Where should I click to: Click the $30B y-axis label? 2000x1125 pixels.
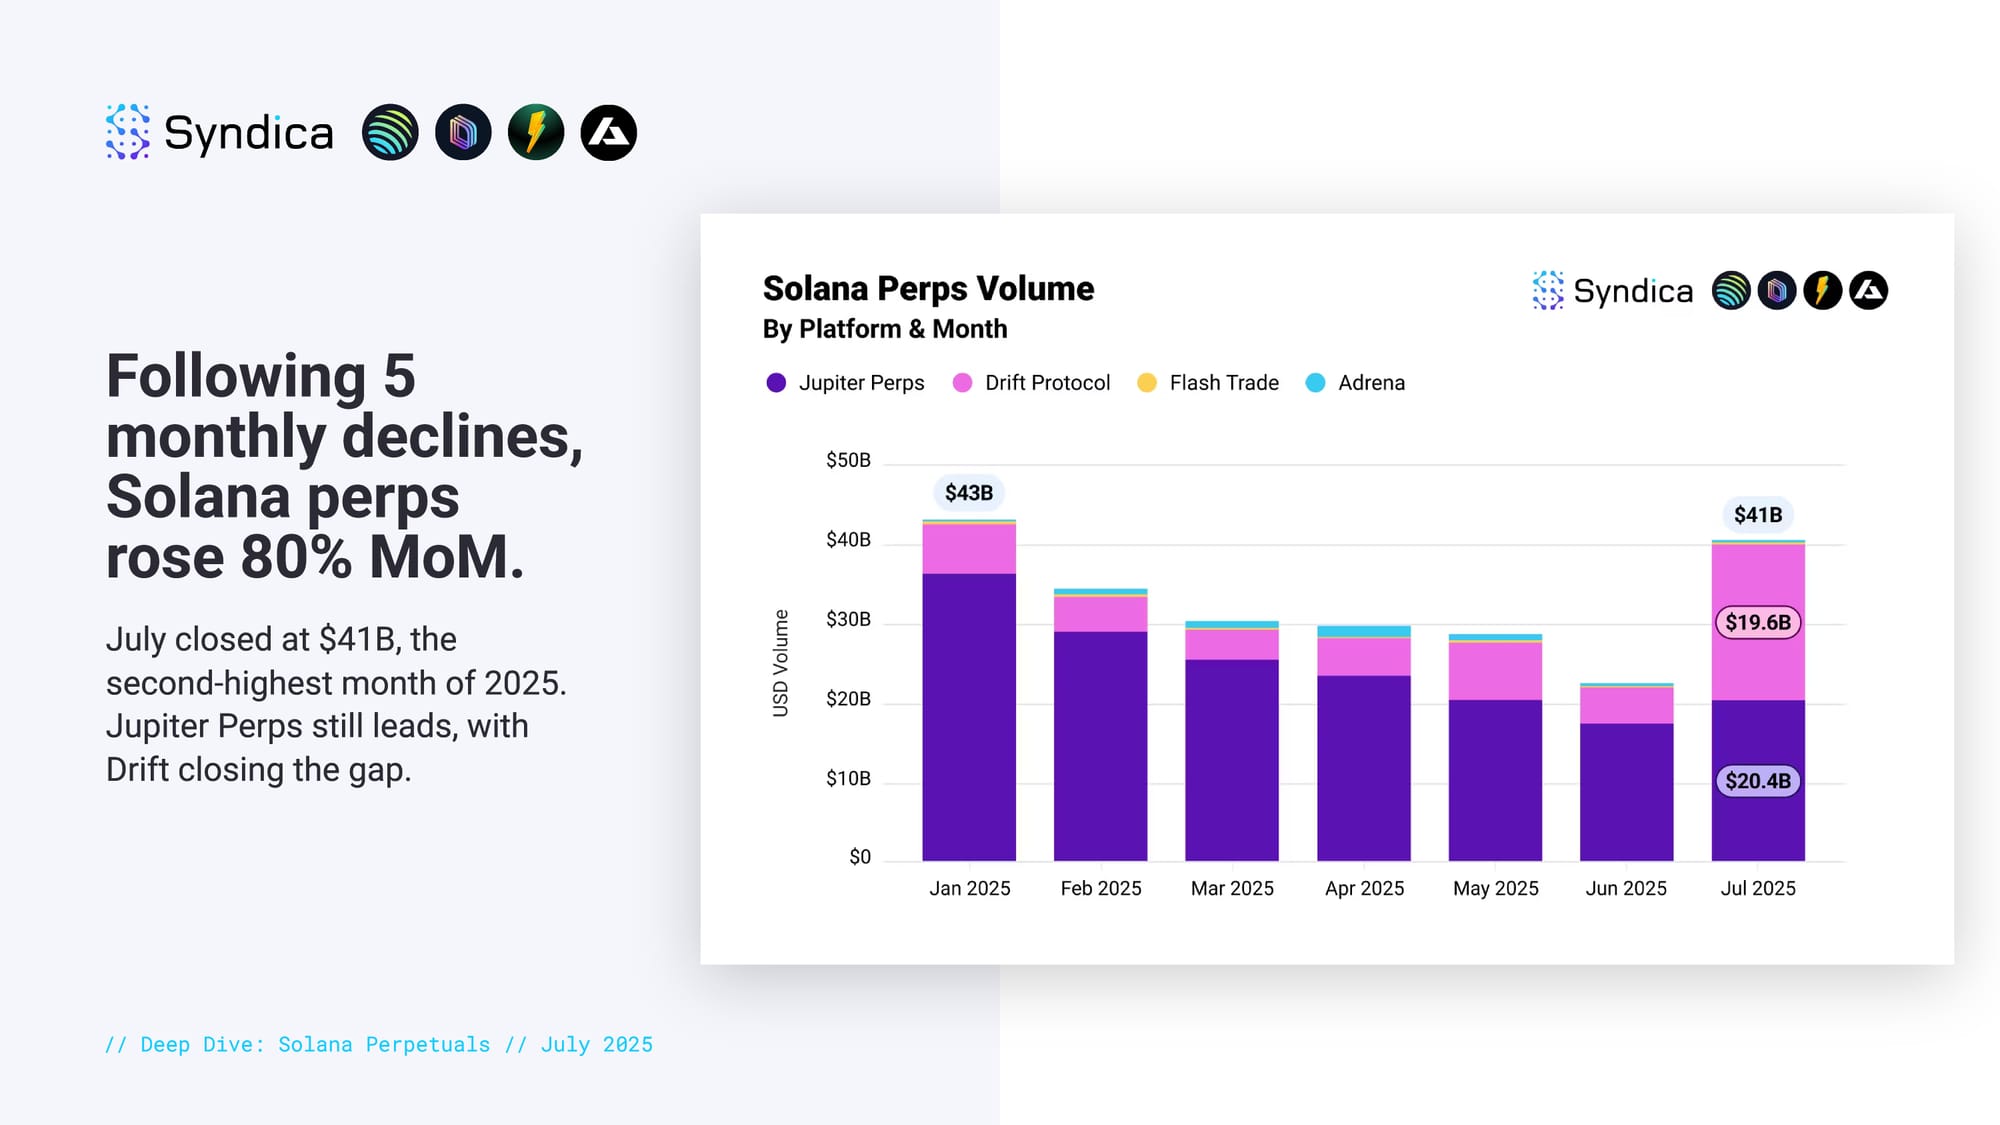848,619
